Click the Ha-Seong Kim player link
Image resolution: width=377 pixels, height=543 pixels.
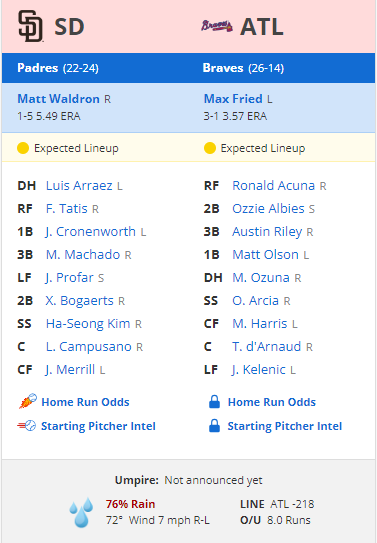click(x=88, y=324)
